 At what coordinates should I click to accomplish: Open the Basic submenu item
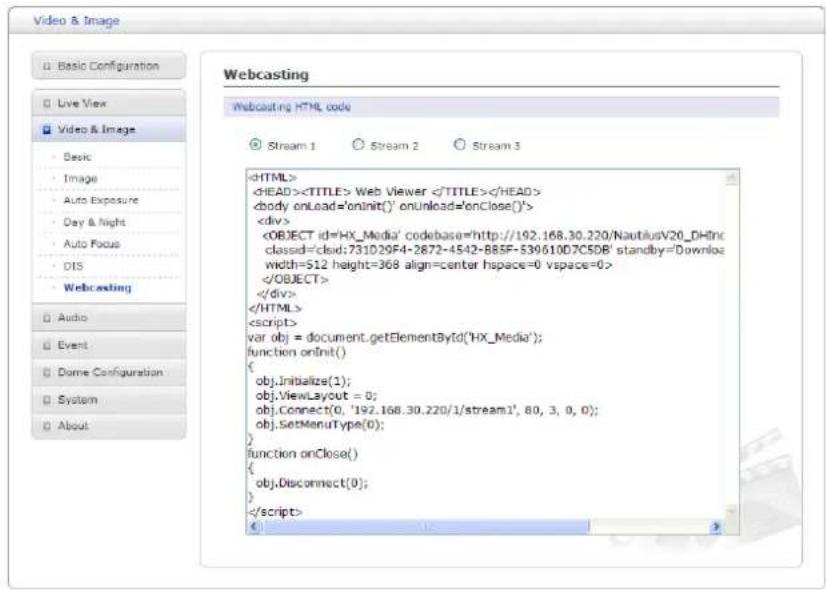(77, 157)
